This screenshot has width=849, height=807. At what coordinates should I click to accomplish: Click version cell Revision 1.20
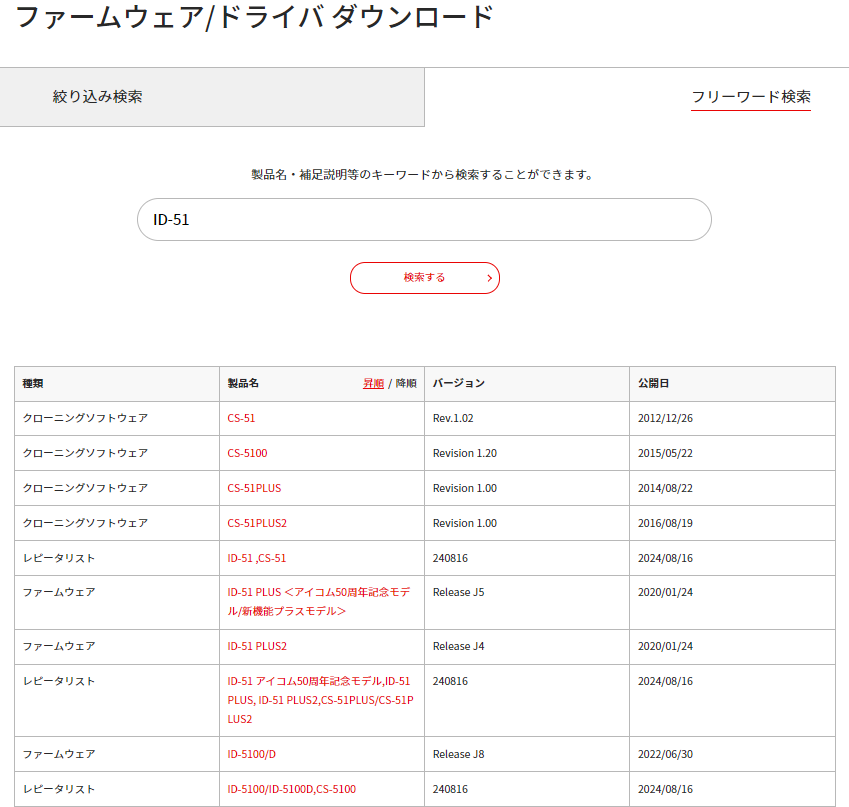(465, 453)
